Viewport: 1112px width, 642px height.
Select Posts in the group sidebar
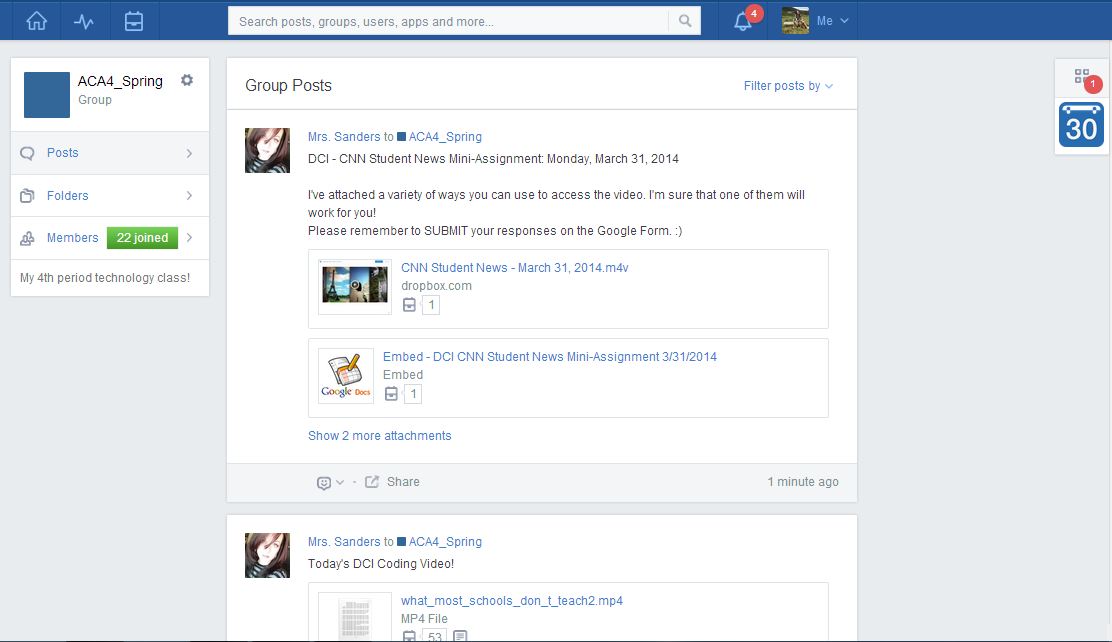[x=62, y=153]
